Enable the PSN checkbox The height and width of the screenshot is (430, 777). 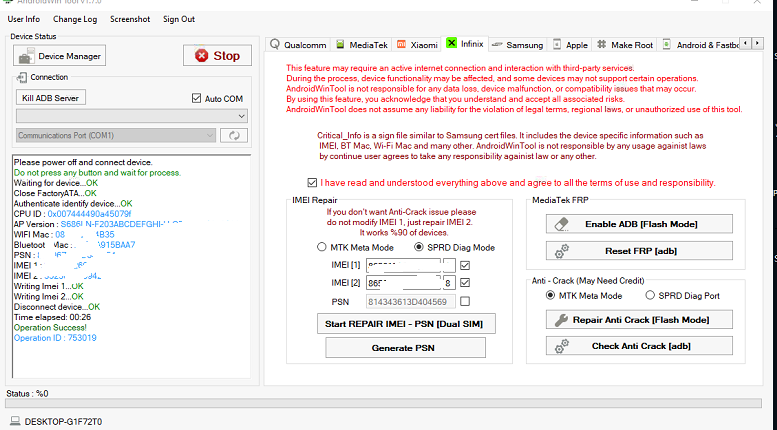pos(465,301)
